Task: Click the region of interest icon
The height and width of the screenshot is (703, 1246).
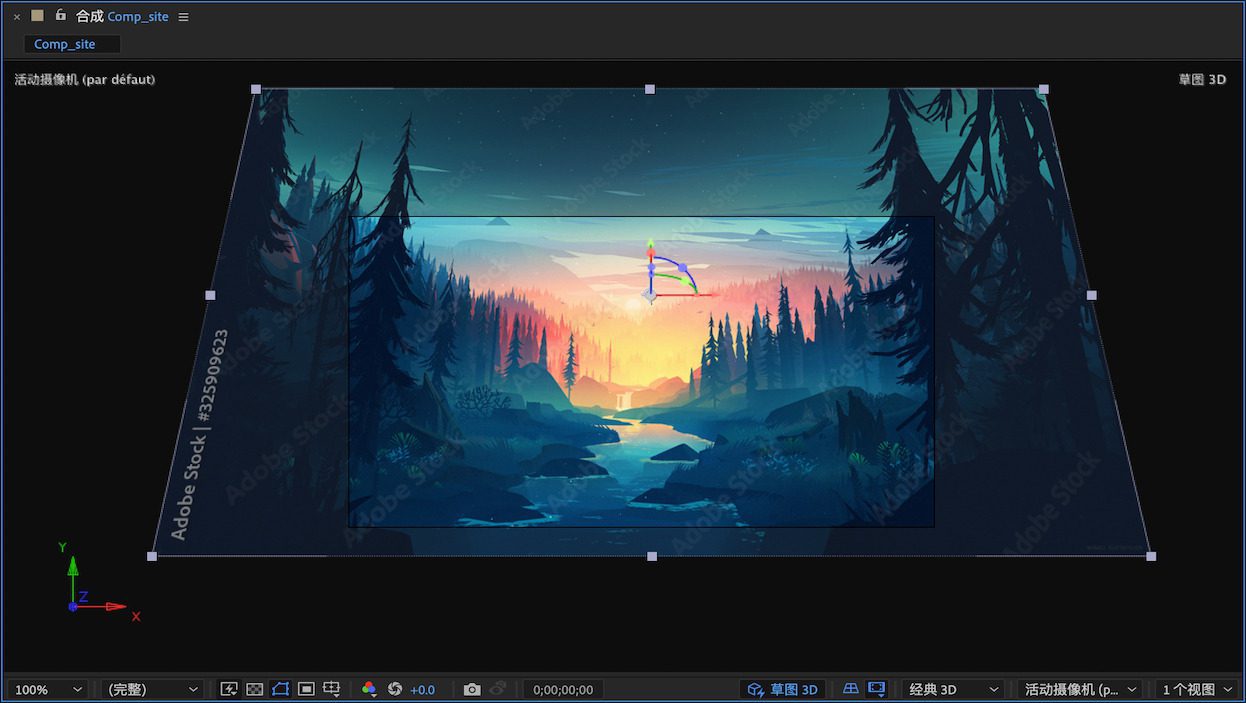Action: pyautogui.click(x=306, y=689)
